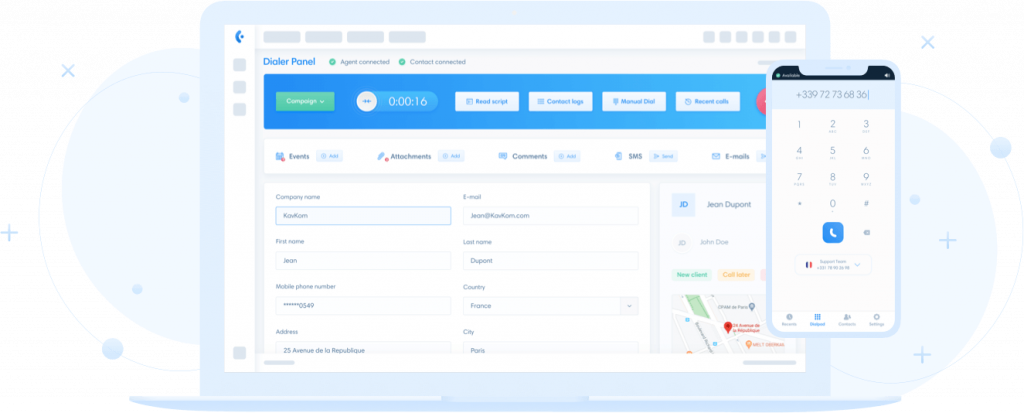The image size is (1024, 413).
Task: Switch to Recents tab on phone
Action: (789, 319)
